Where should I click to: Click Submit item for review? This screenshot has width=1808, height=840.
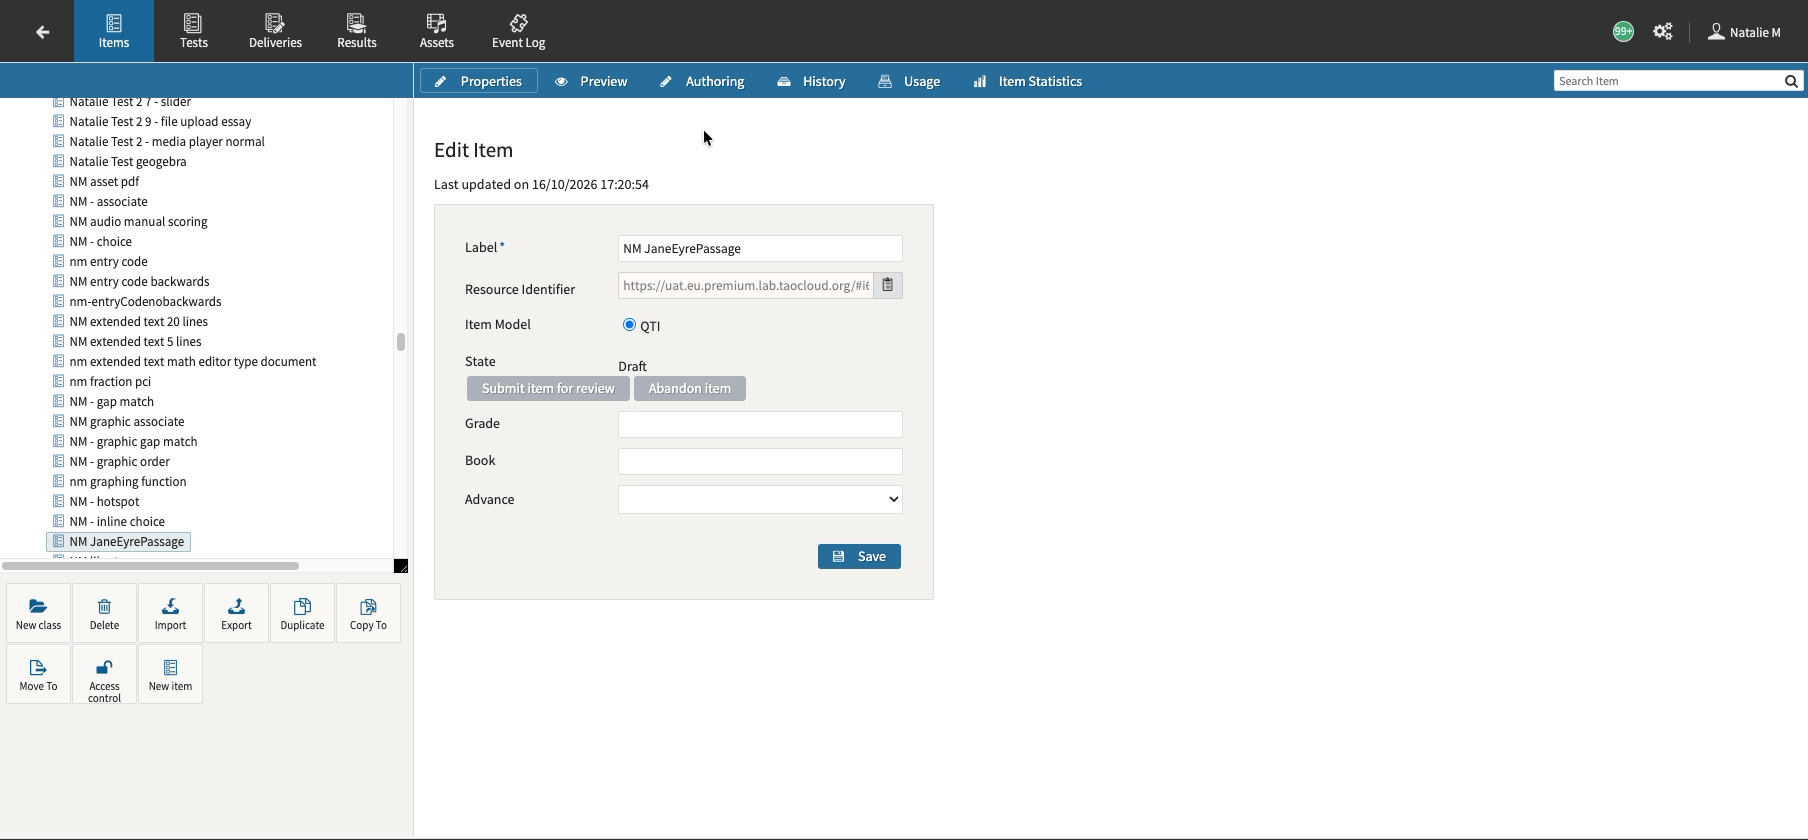point(548,388)
